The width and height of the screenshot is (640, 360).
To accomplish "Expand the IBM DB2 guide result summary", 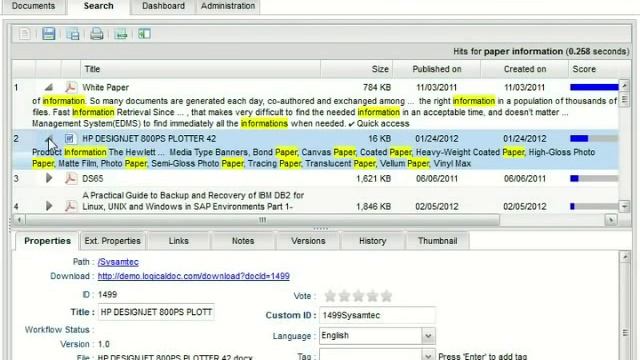I will pos(49,206).
